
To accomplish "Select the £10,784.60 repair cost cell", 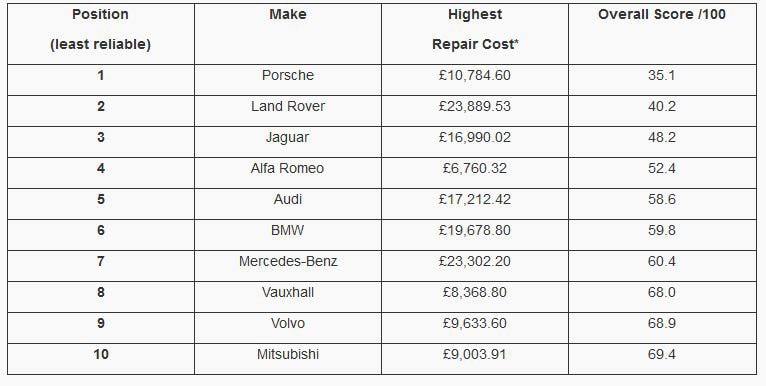I will [475, 80].
